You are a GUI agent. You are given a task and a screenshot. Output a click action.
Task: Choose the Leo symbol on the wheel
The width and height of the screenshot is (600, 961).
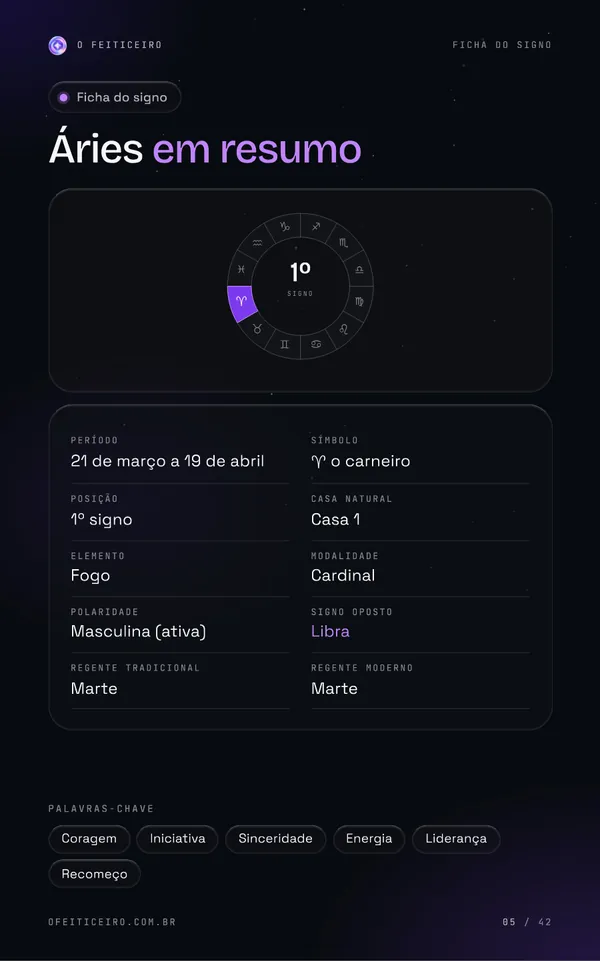point(343,329)
